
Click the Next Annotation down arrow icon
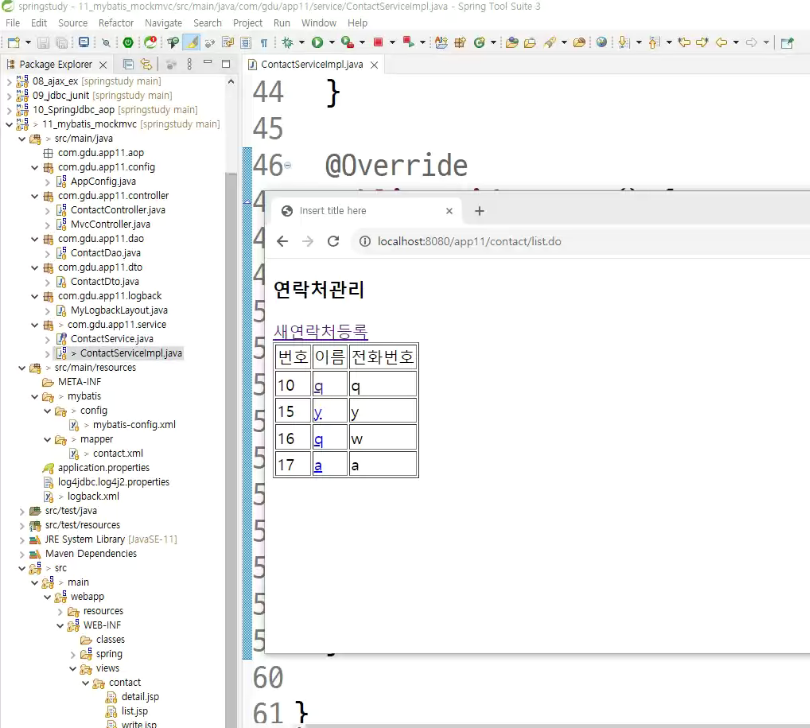click(624, 42)
